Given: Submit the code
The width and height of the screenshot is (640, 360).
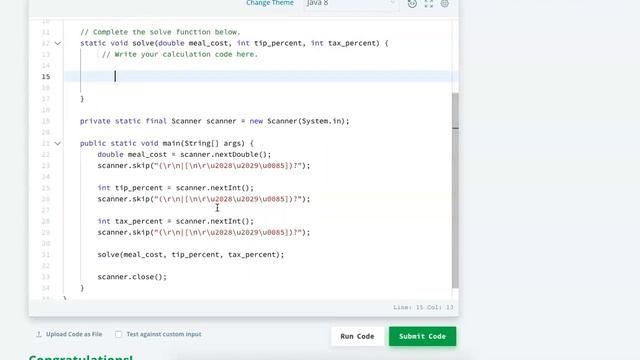Looking at the screenshot, I should click(422, 336).
